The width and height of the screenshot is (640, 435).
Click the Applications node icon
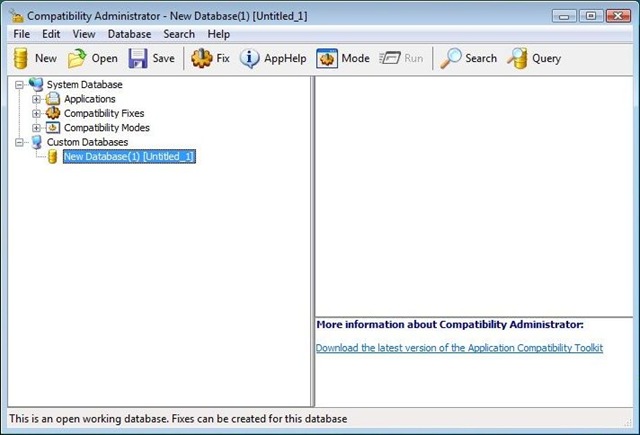tap(53, 99)
